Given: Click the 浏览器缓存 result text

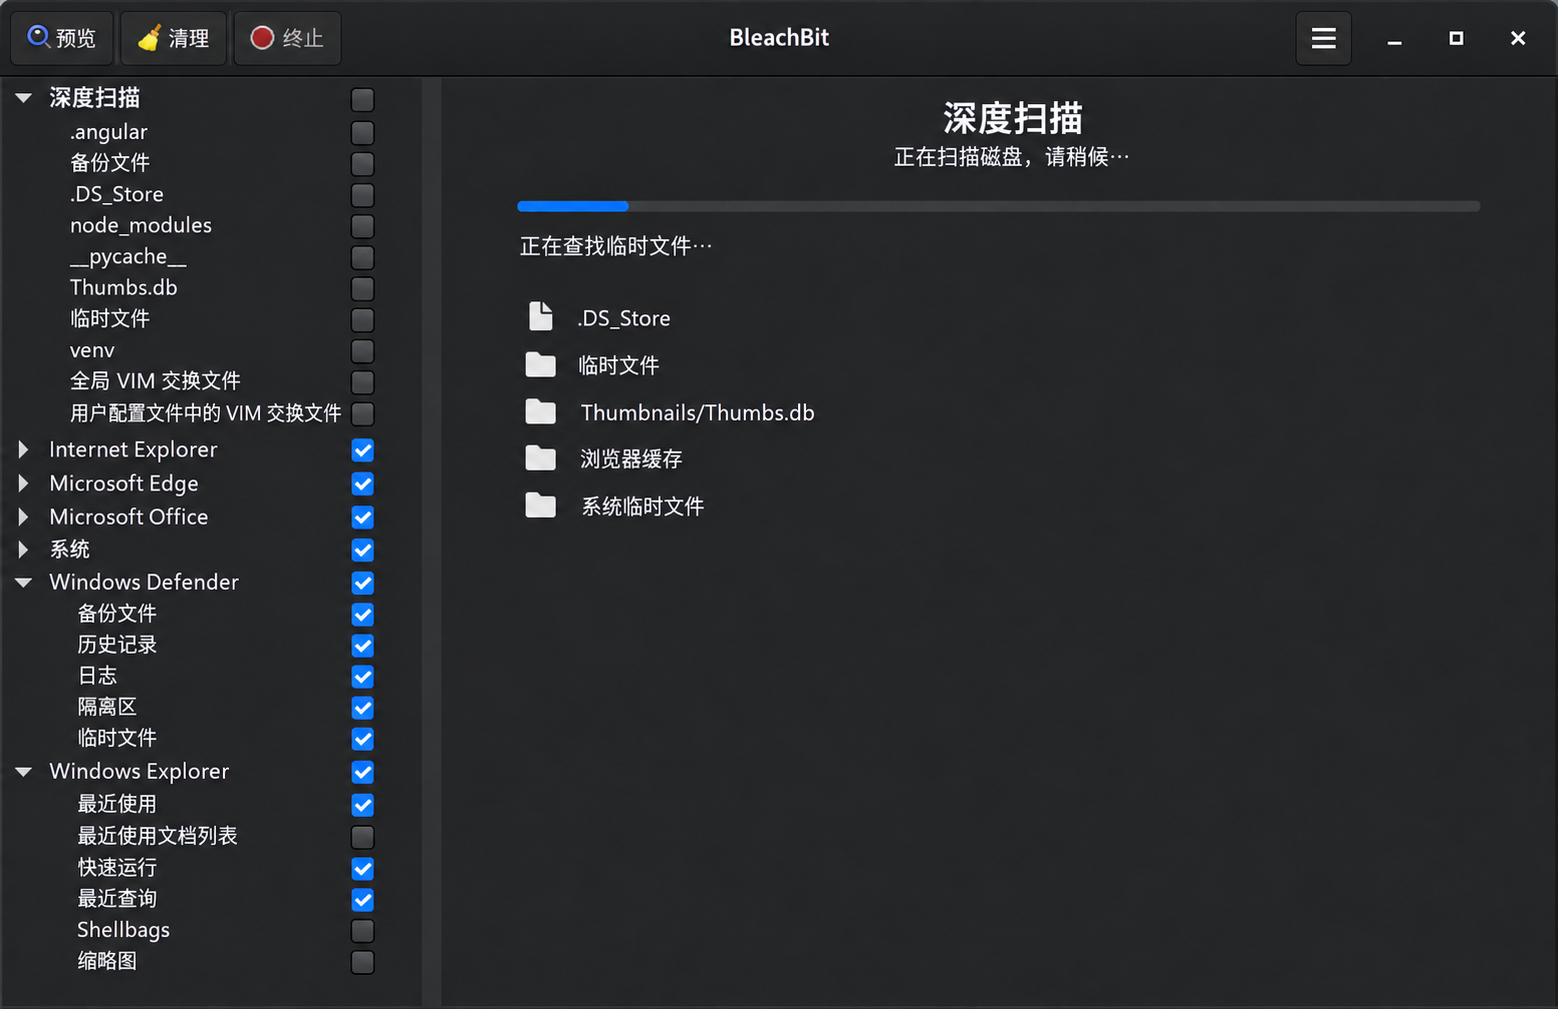Looking at the screenshot, I should tap(631, 459).
